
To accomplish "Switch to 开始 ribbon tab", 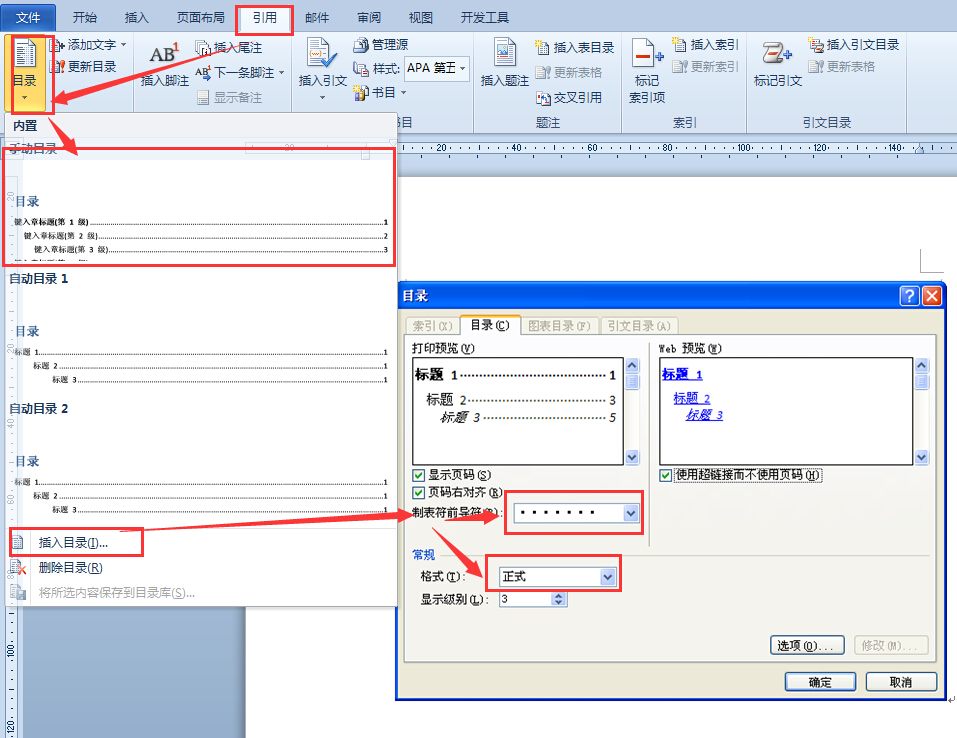I will tap(85, 18).
